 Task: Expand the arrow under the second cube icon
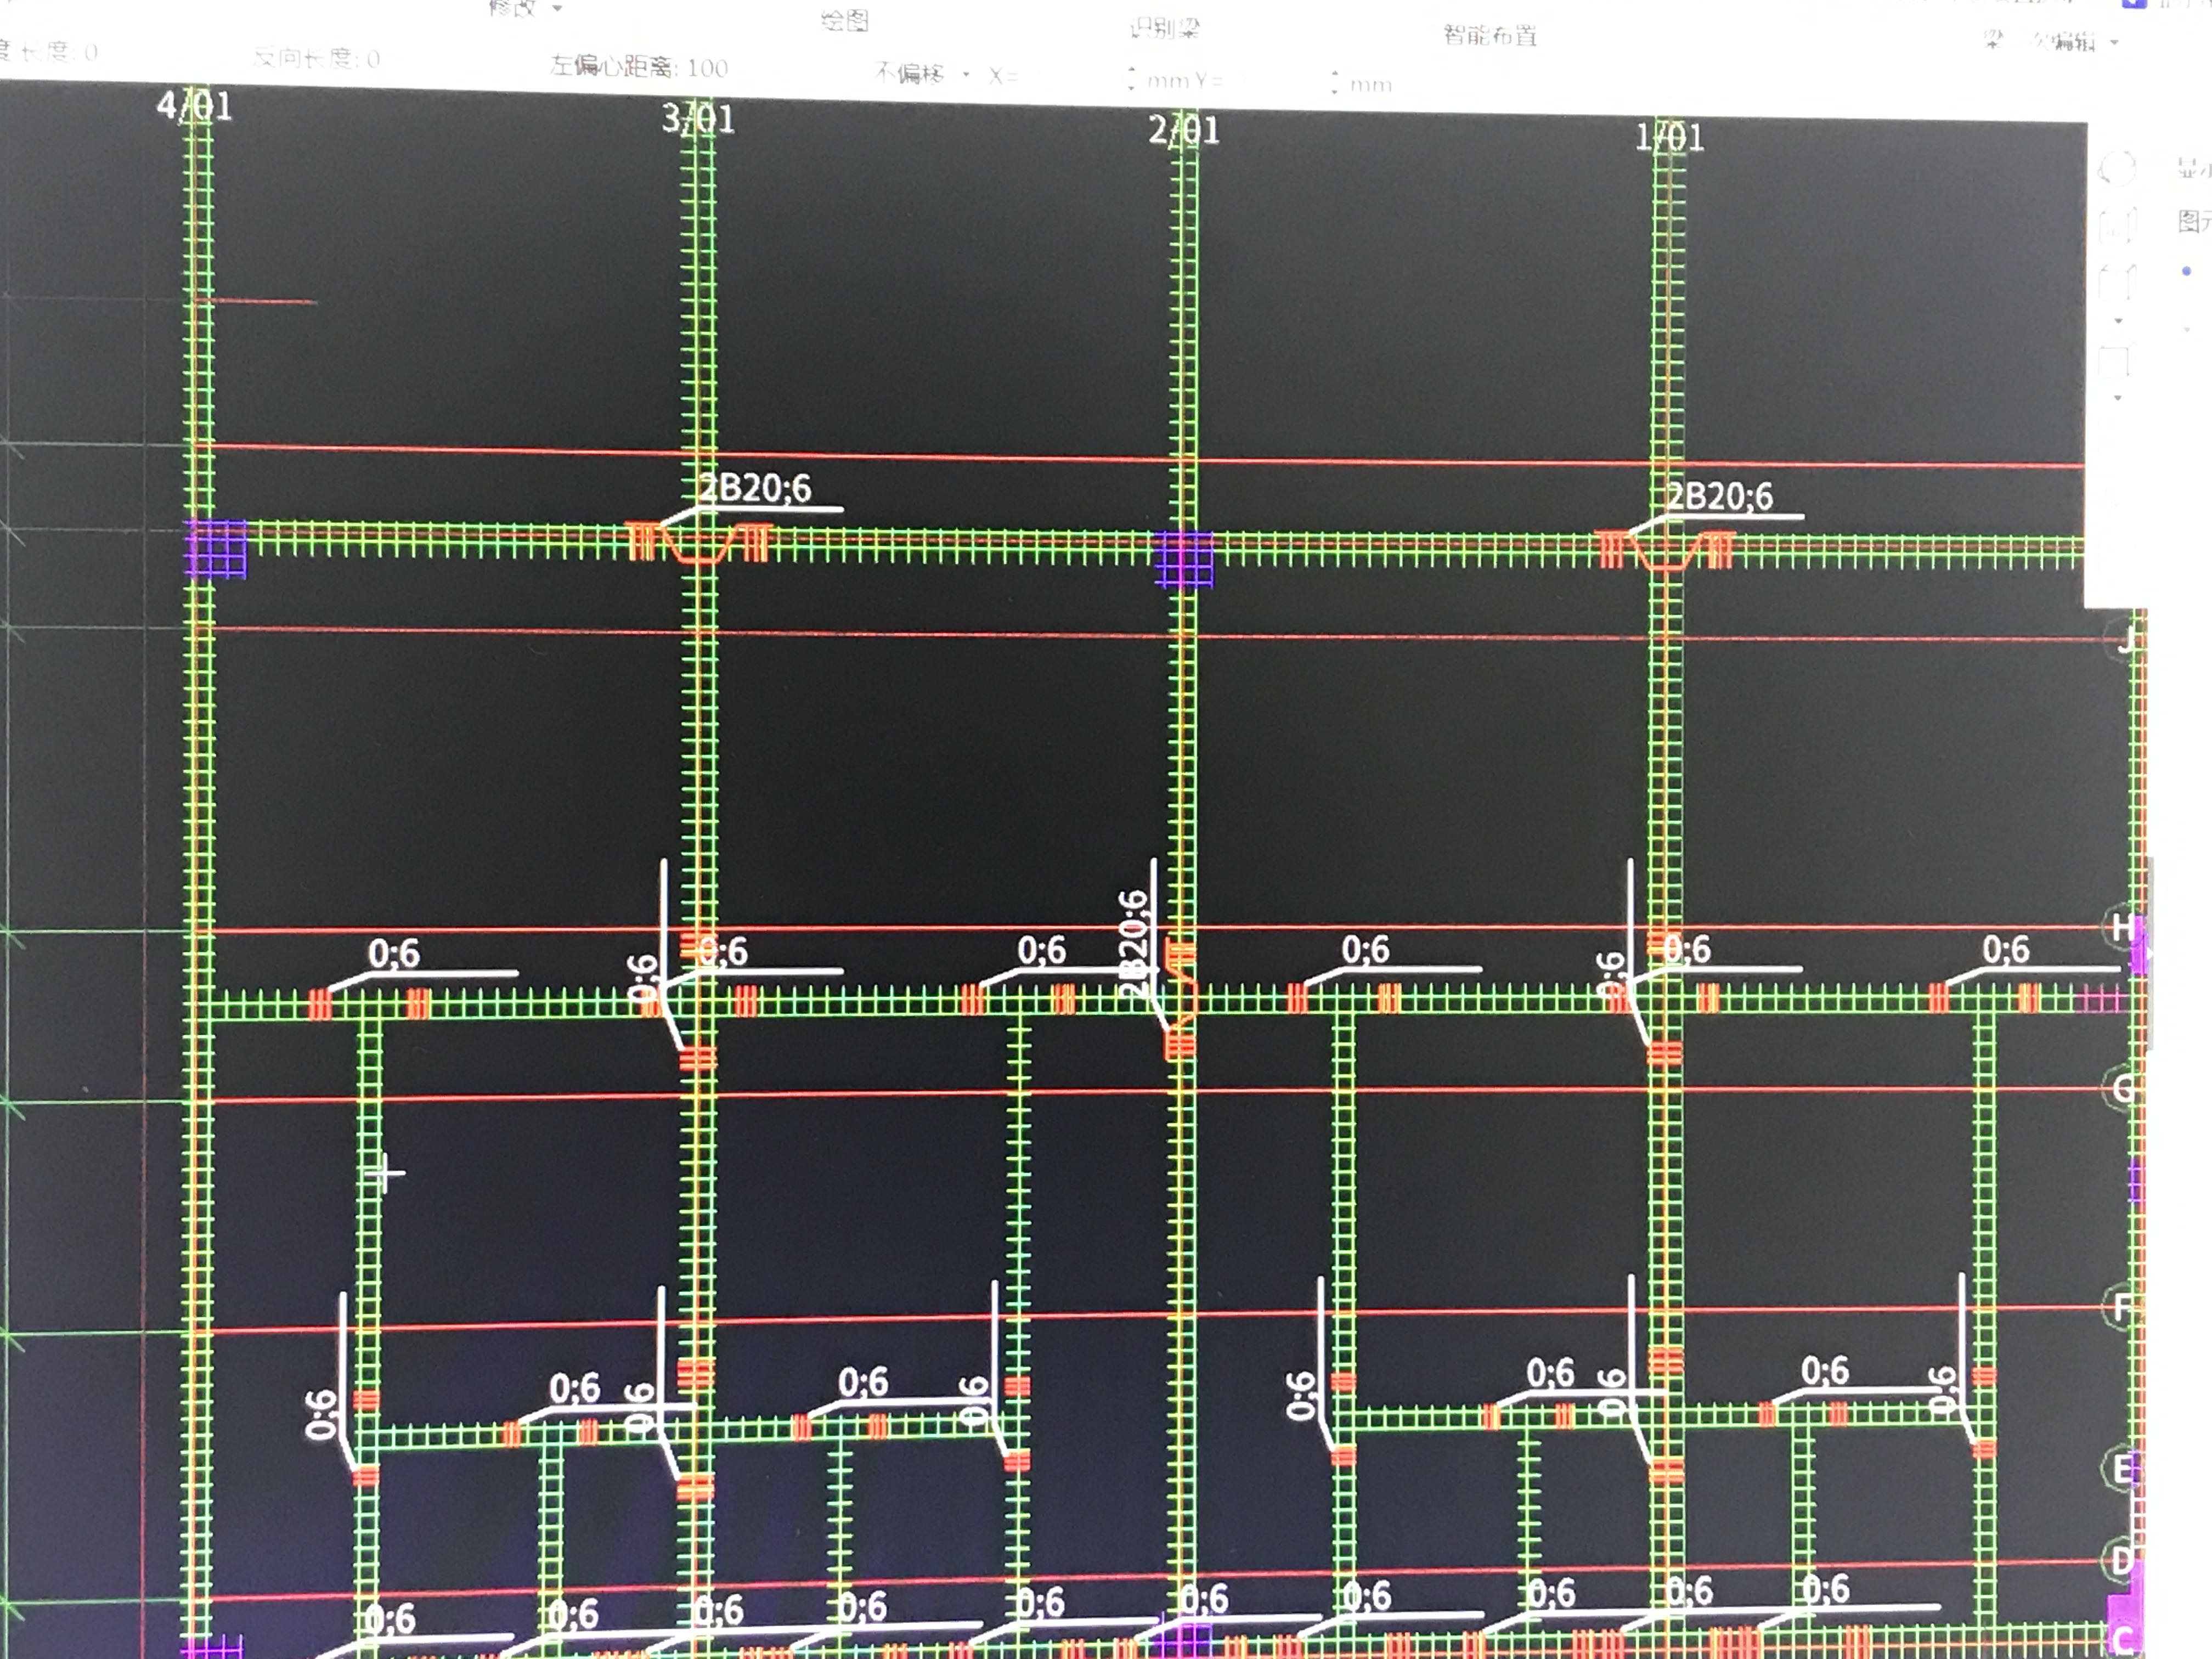pyautogui.click(x=2118, y=321)
